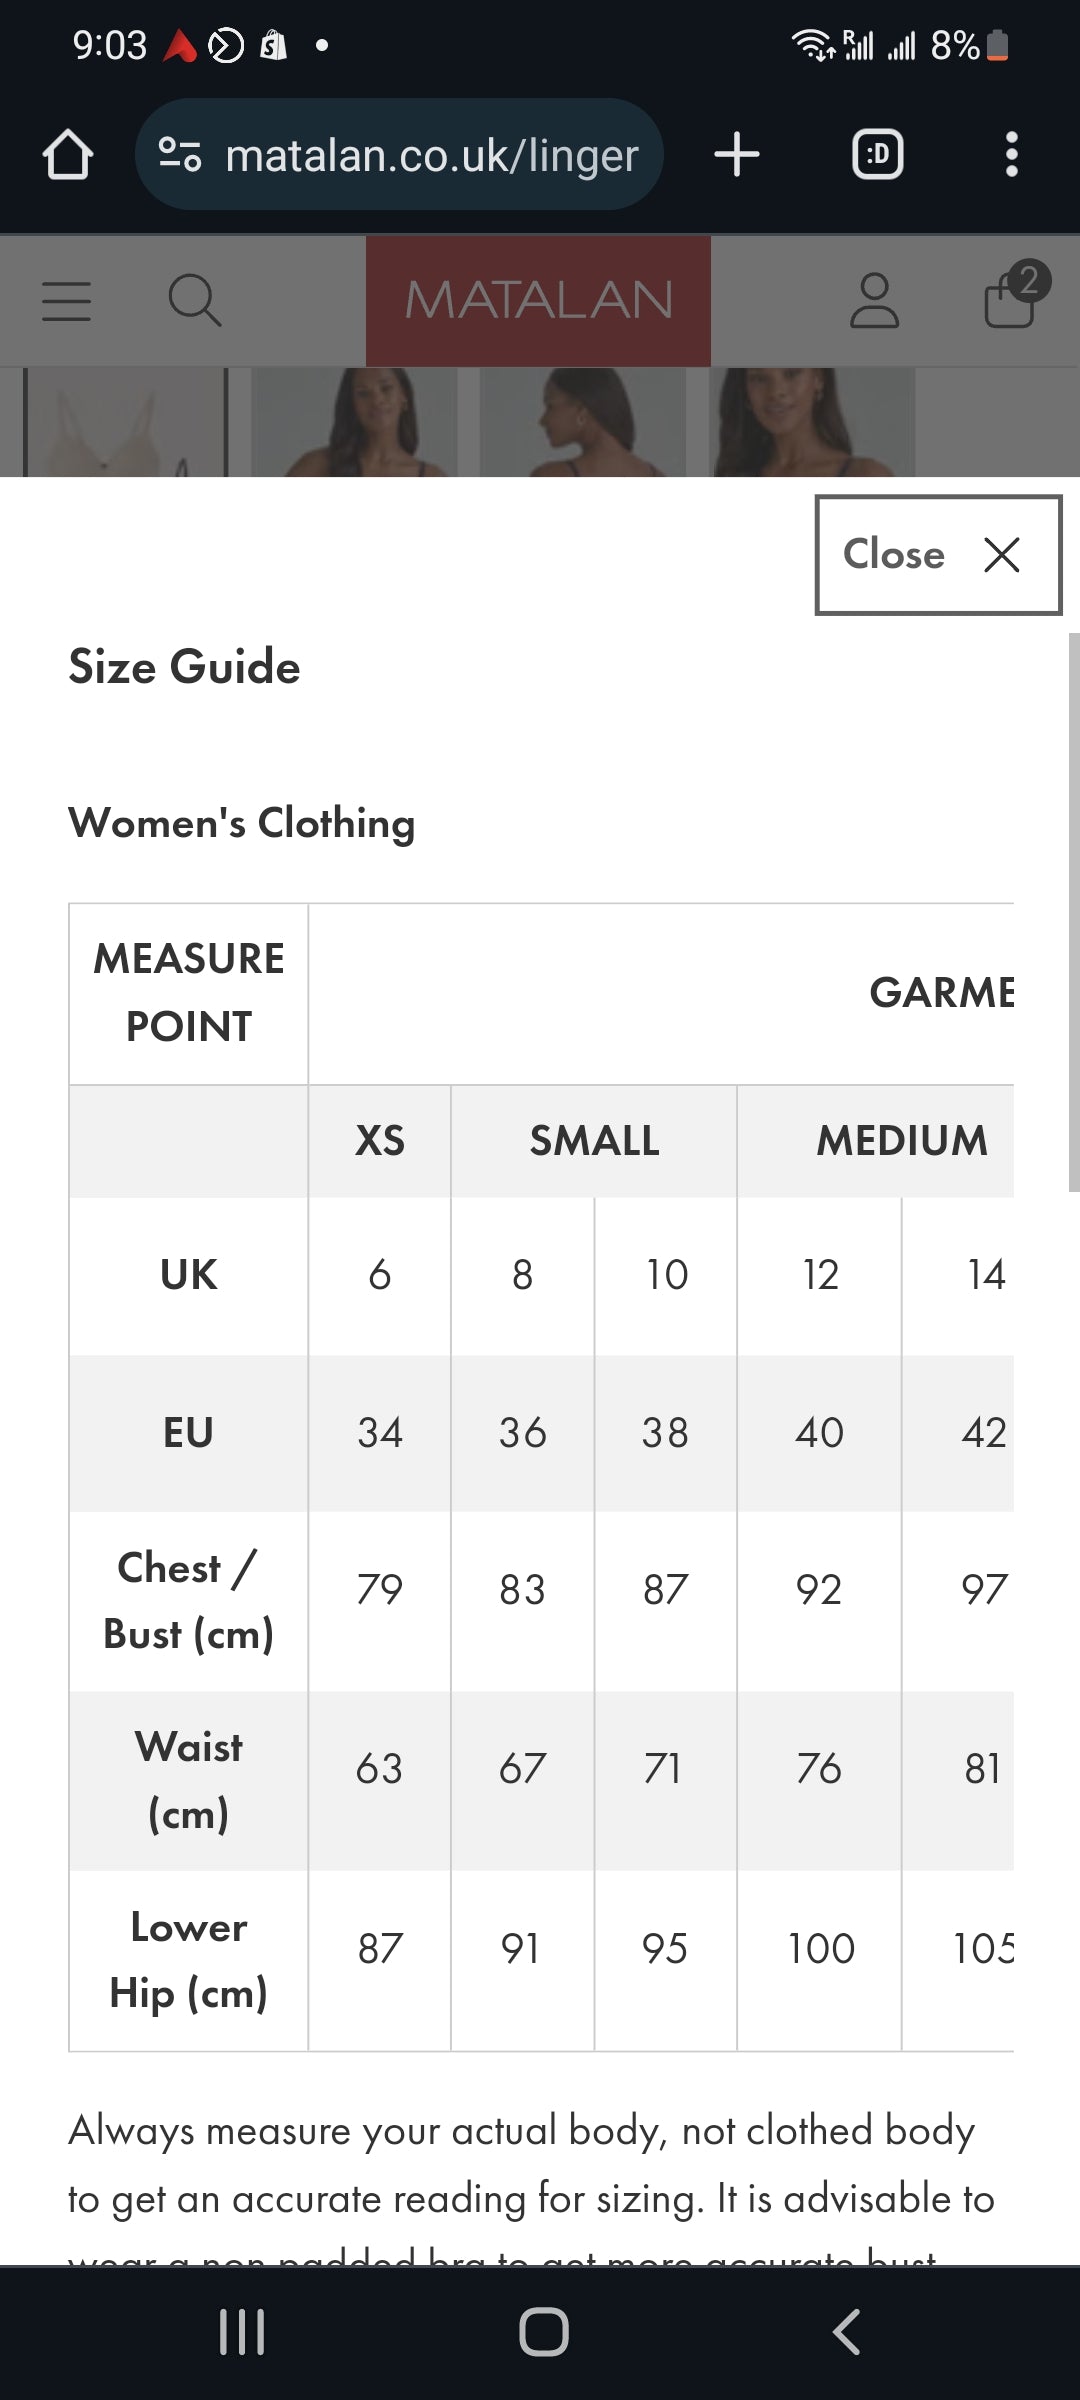Open Chrome three-dot overflow menu
Viewport: 1080px width, 2400px height.
point(1011,155)
